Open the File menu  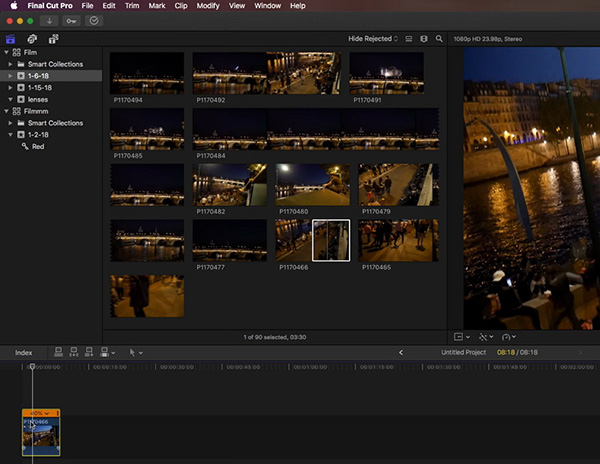click(x=87, y=6)
